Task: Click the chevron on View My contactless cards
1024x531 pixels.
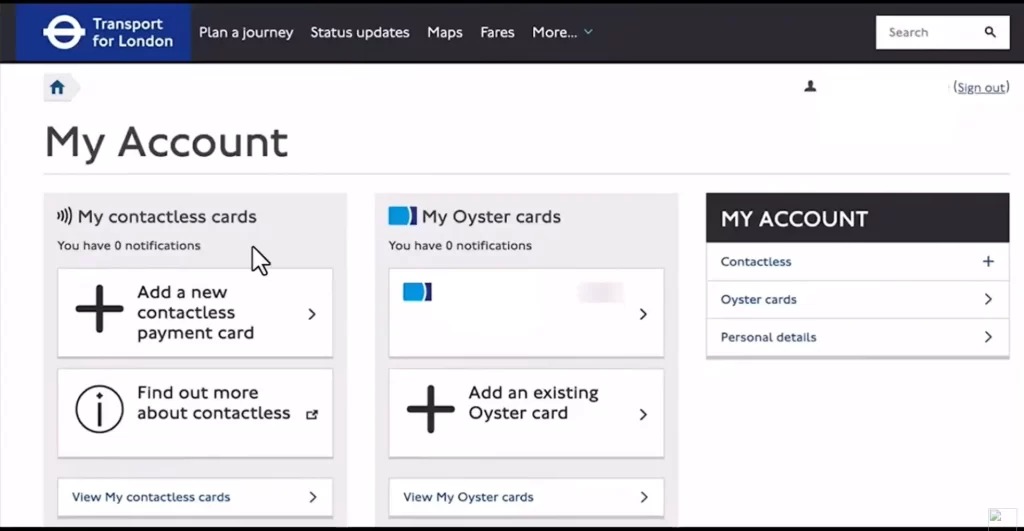Action: point(313,497)
